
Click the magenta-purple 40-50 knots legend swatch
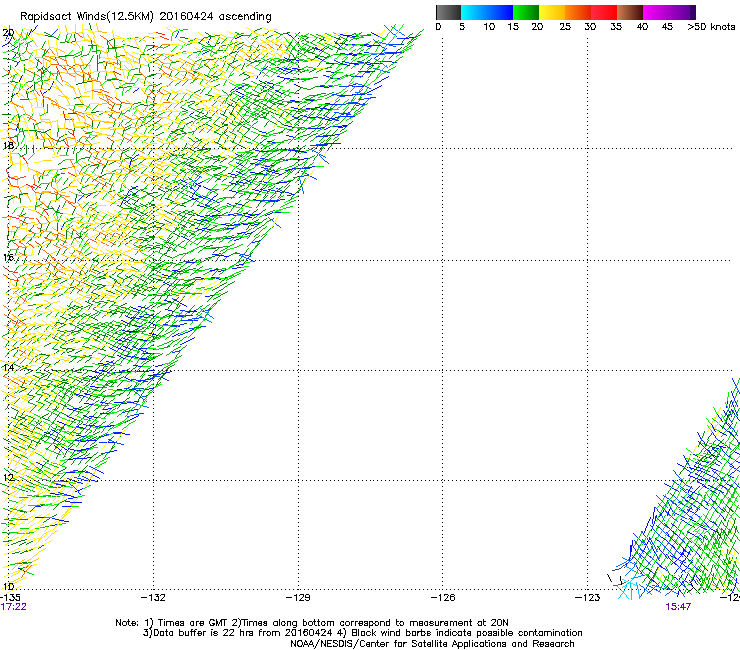coord(669,12)
